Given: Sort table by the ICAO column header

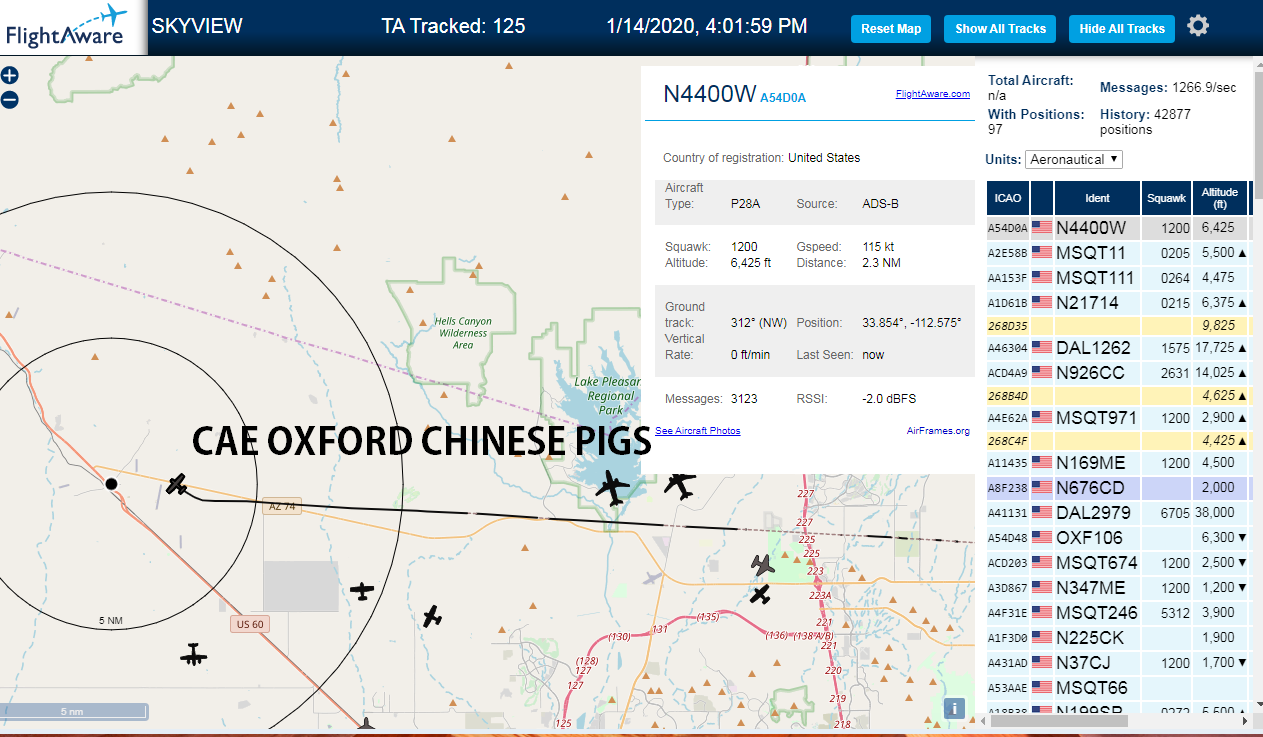Looking at the screenshot, I should (x=1008, y=198).
